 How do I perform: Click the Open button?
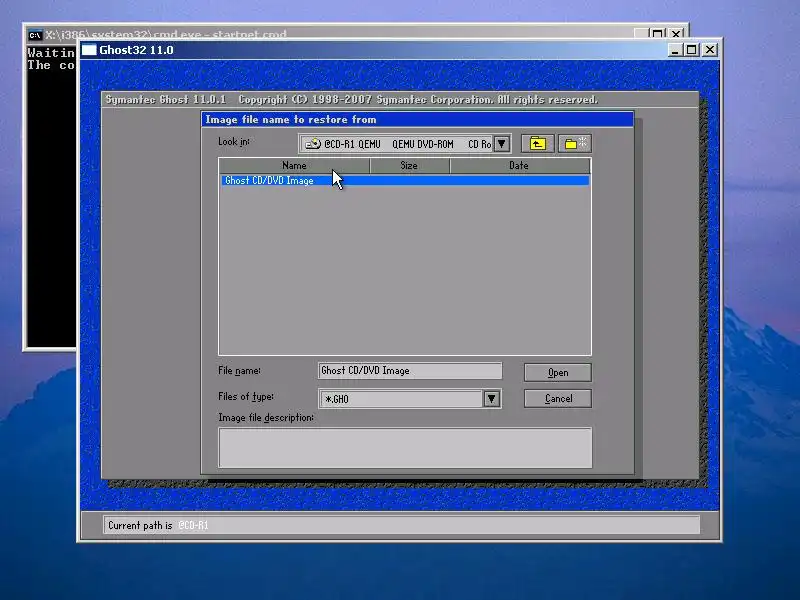pyautogui.click(x=558, y=372)
